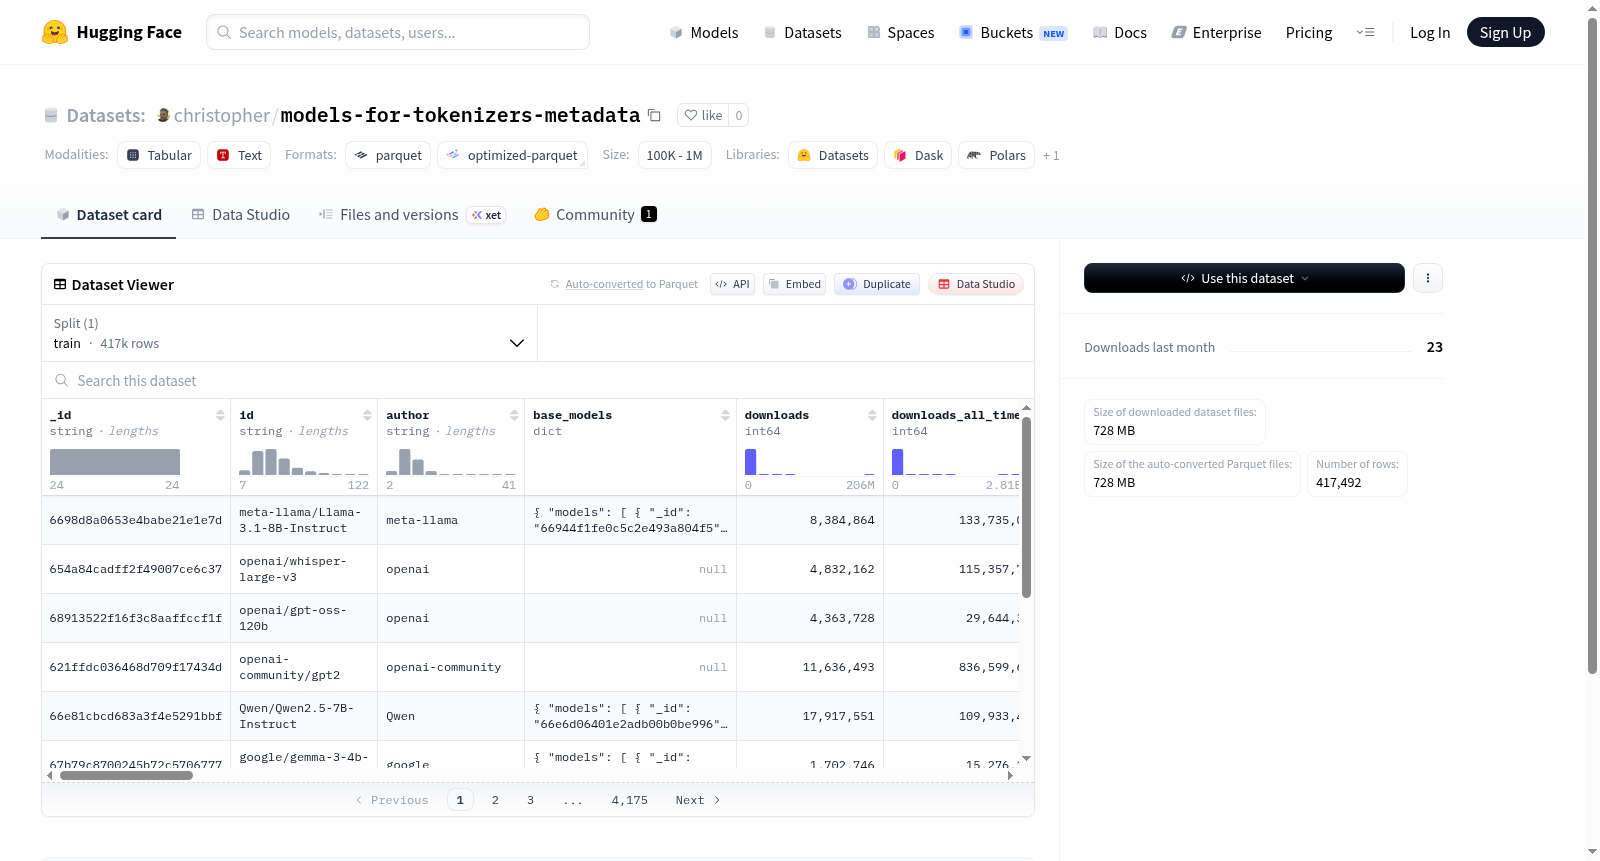Focus the Search this dataset field
Viewport: 1600px width, 861px height.
pyautogui.click(x=538, y=380)
